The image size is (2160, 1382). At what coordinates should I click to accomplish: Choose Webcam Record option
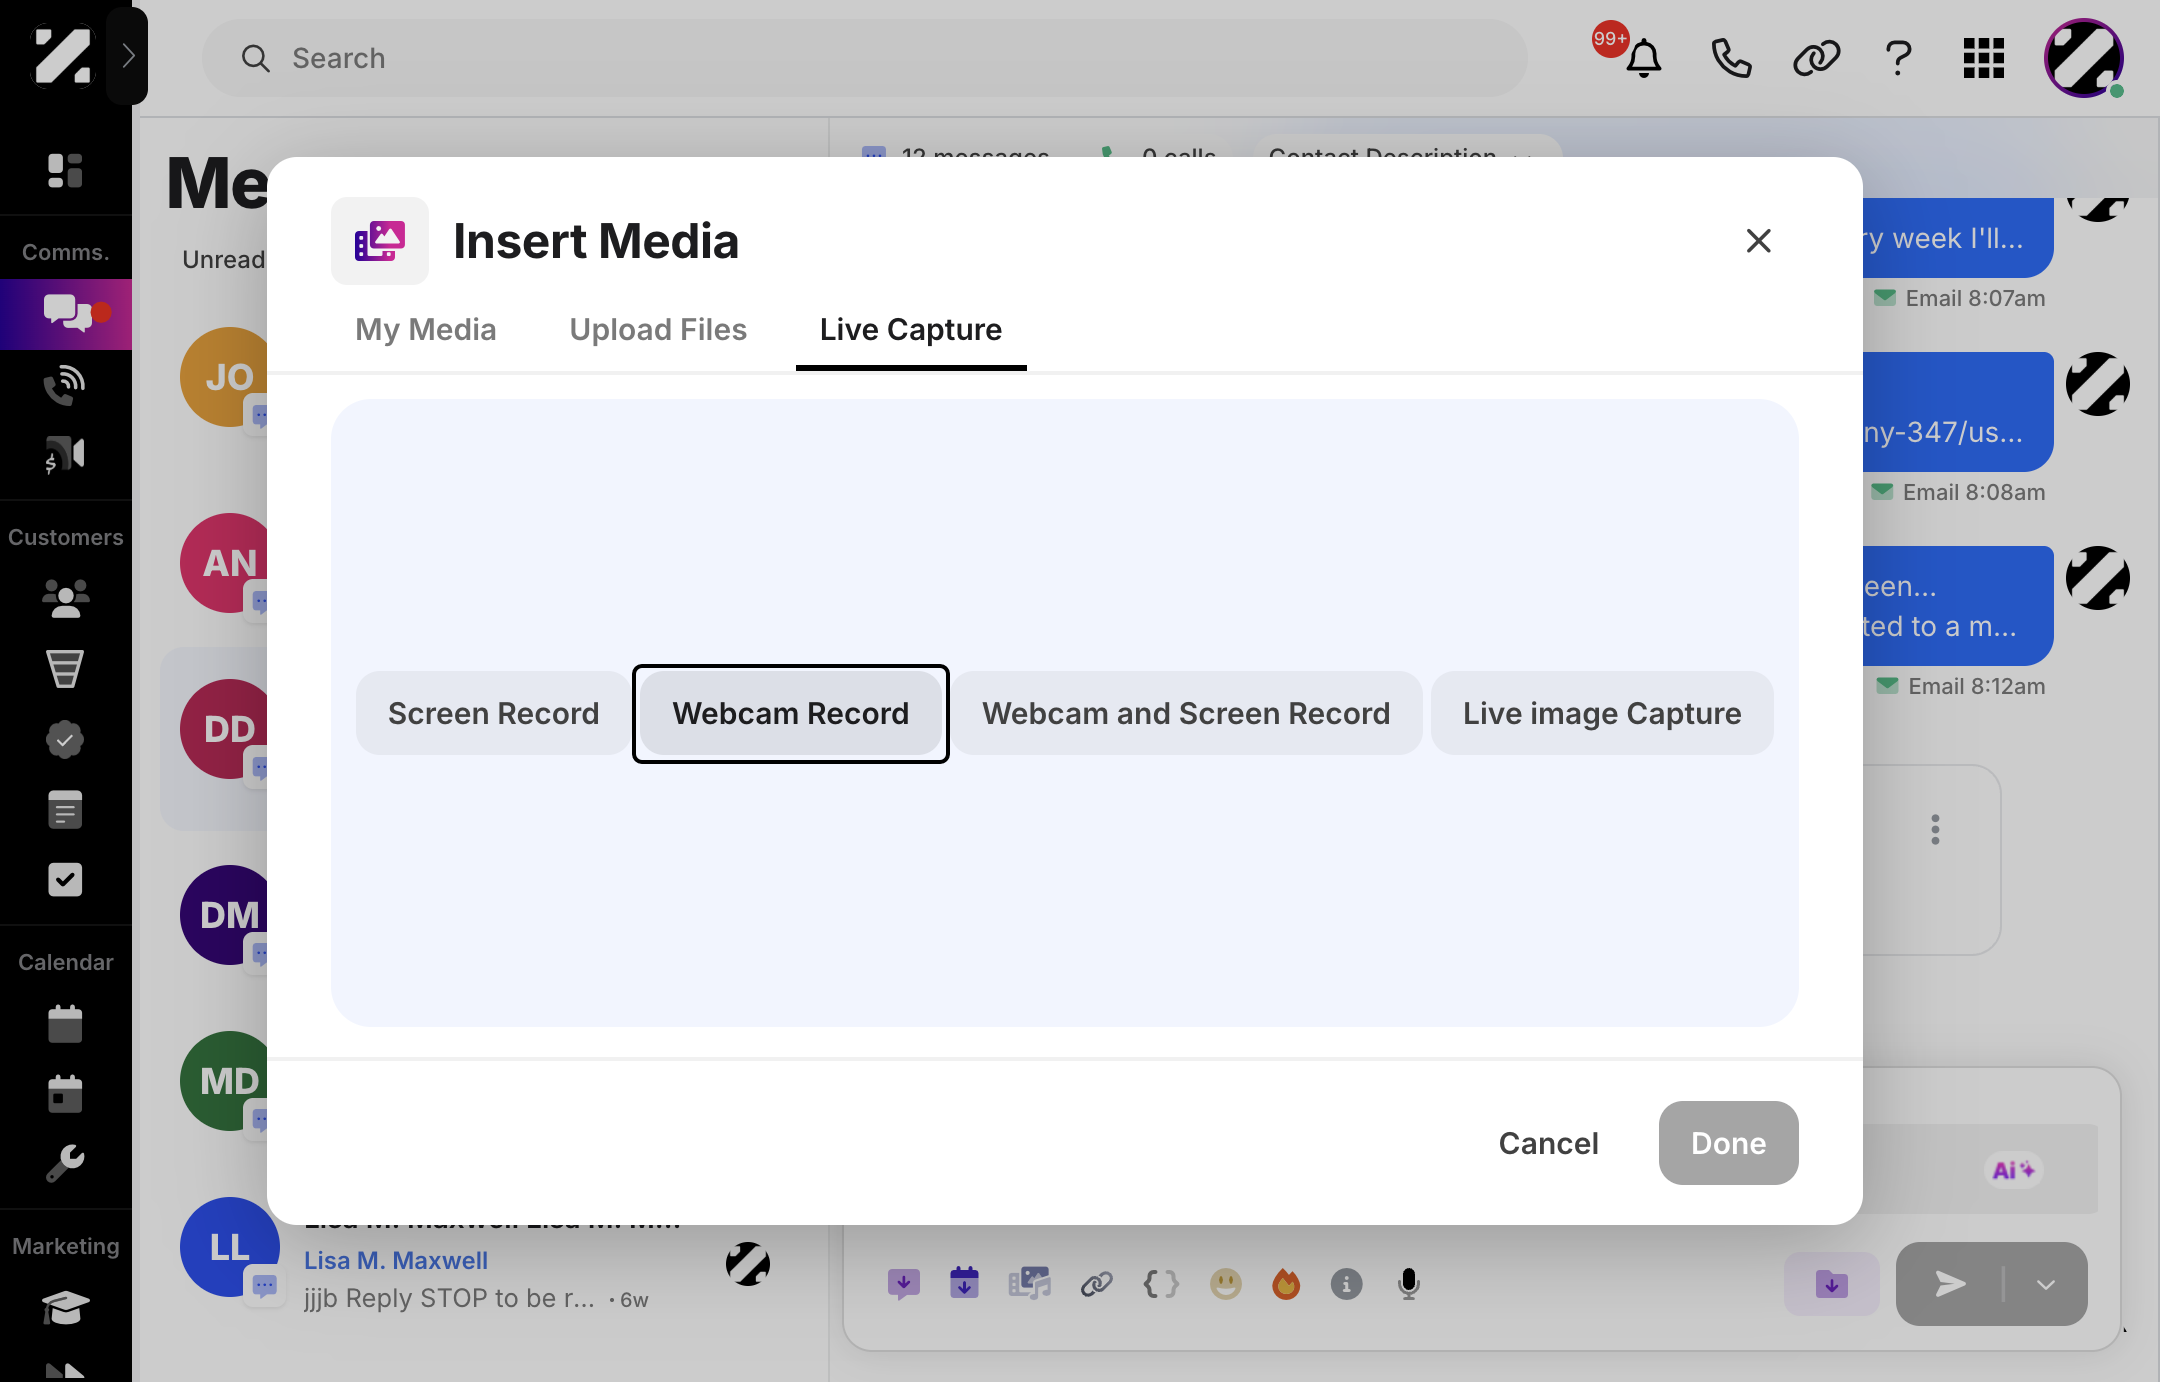[x=790, y=713]
